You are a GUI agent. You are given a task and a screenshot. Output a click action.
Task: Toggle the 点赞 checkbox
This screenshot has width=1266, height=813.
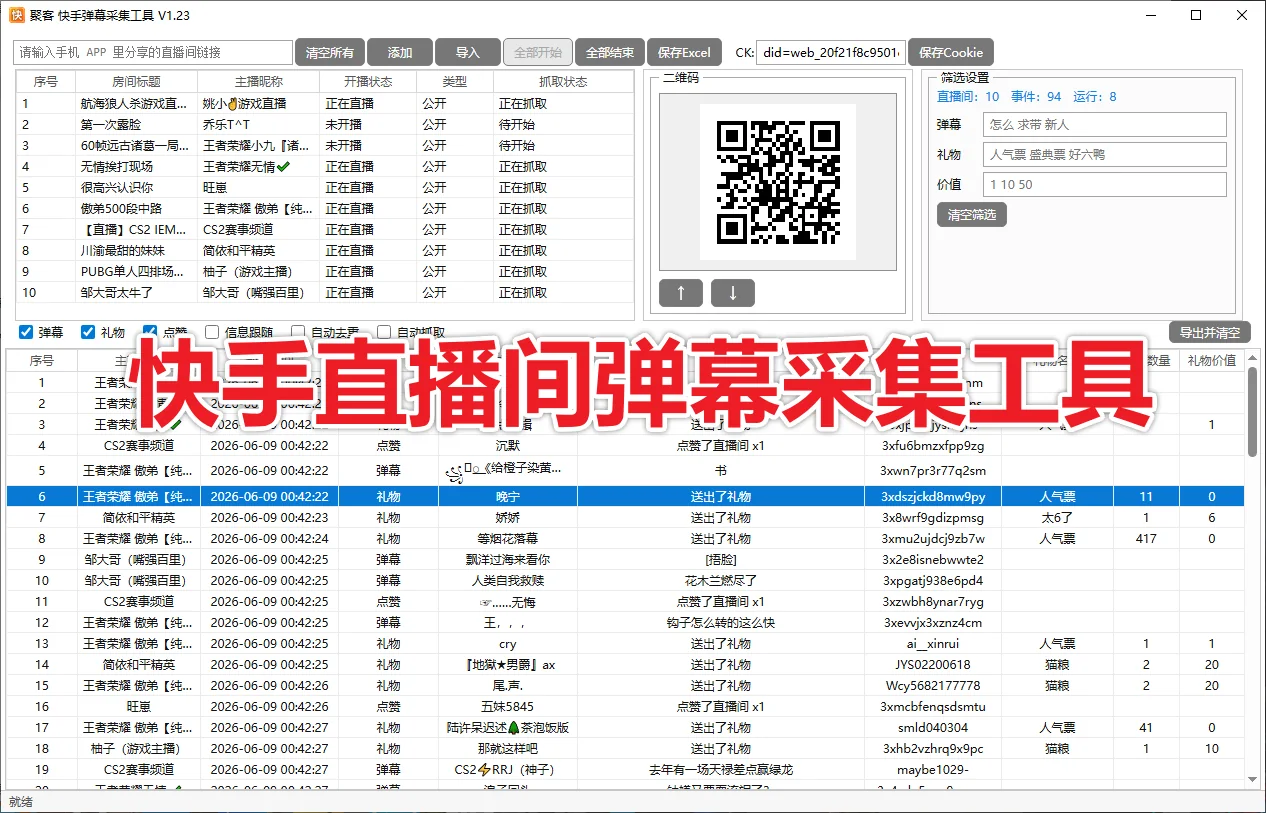point(150,332)
